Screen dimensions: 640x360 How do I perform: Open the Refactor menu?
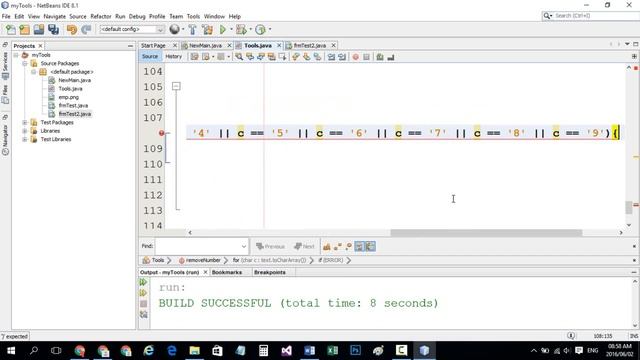[x=101, y=16]
